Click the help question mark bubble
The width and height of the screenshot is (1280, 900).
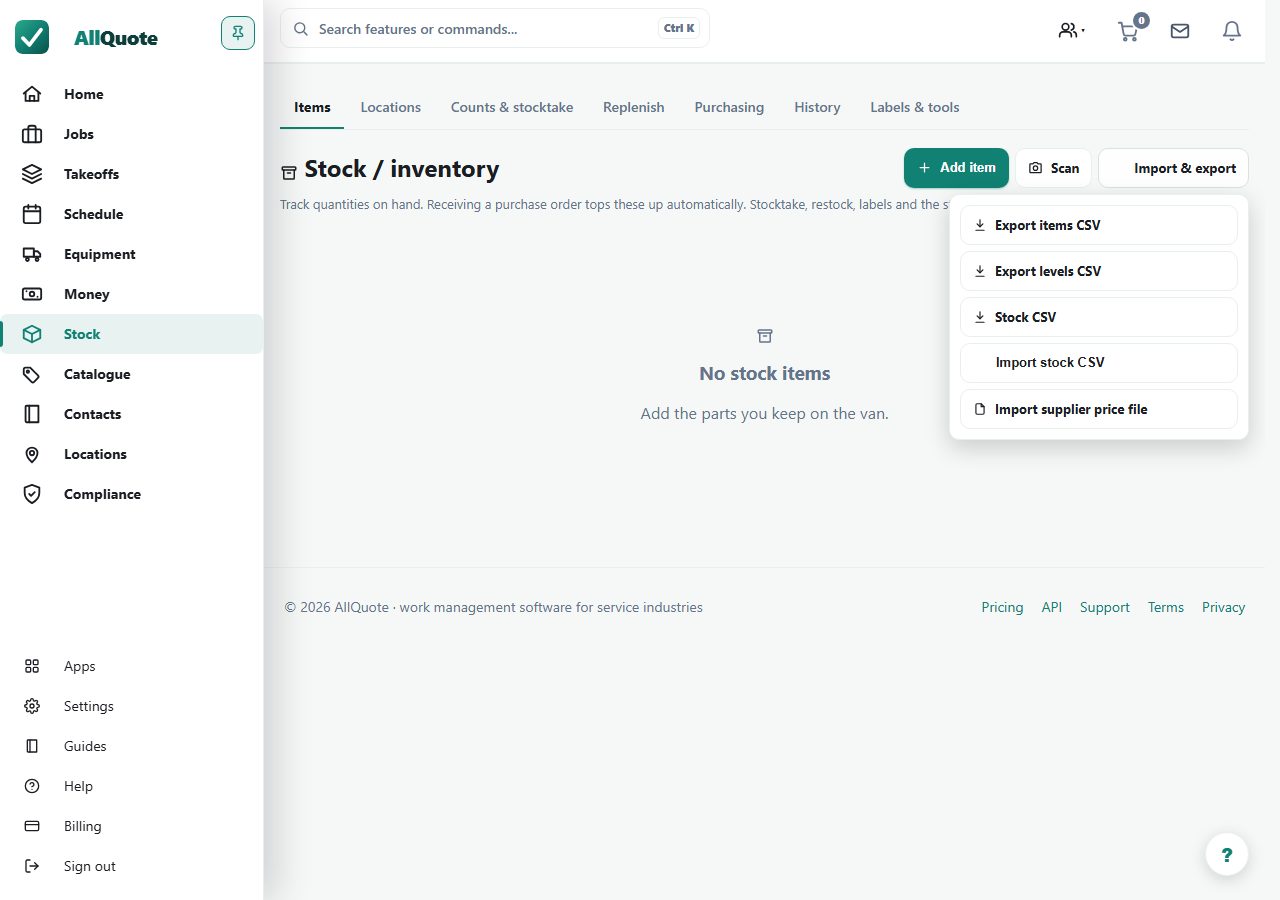click(1227, 855)
